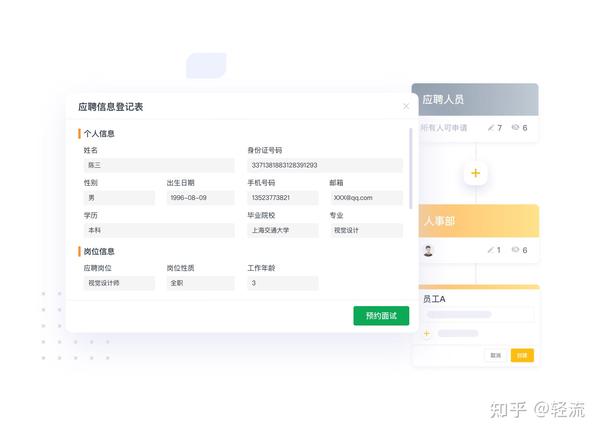The width and height of the screenshot is (600, 434).
Task: Click the eye view icon in 人事部 card
Action: click(516, 250)
